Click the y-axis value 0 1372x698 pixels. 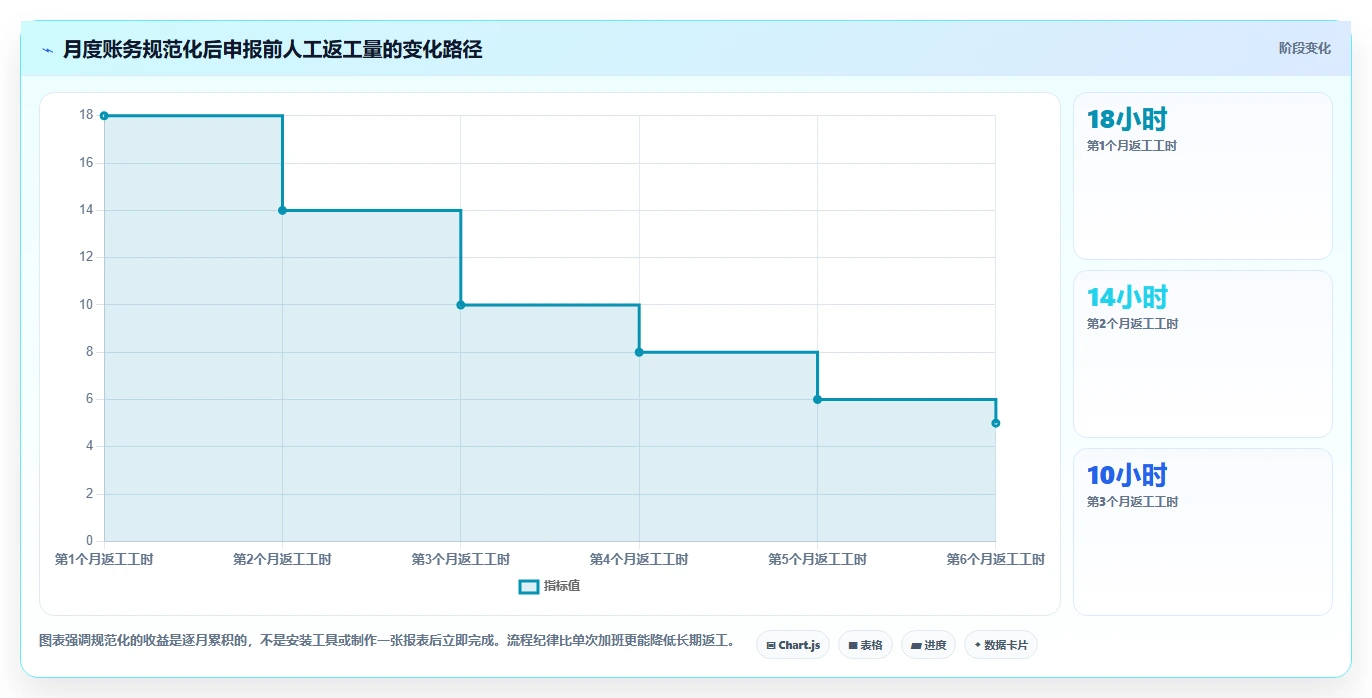[x=90, y=541]
